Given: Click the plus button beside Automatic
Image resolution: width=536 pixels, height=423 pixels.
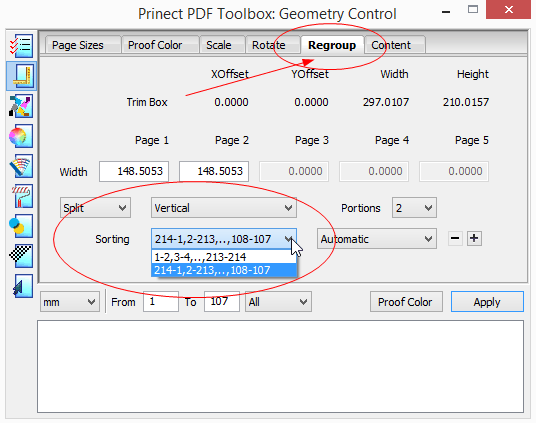Looking at the screenshot, I should 474,238.
